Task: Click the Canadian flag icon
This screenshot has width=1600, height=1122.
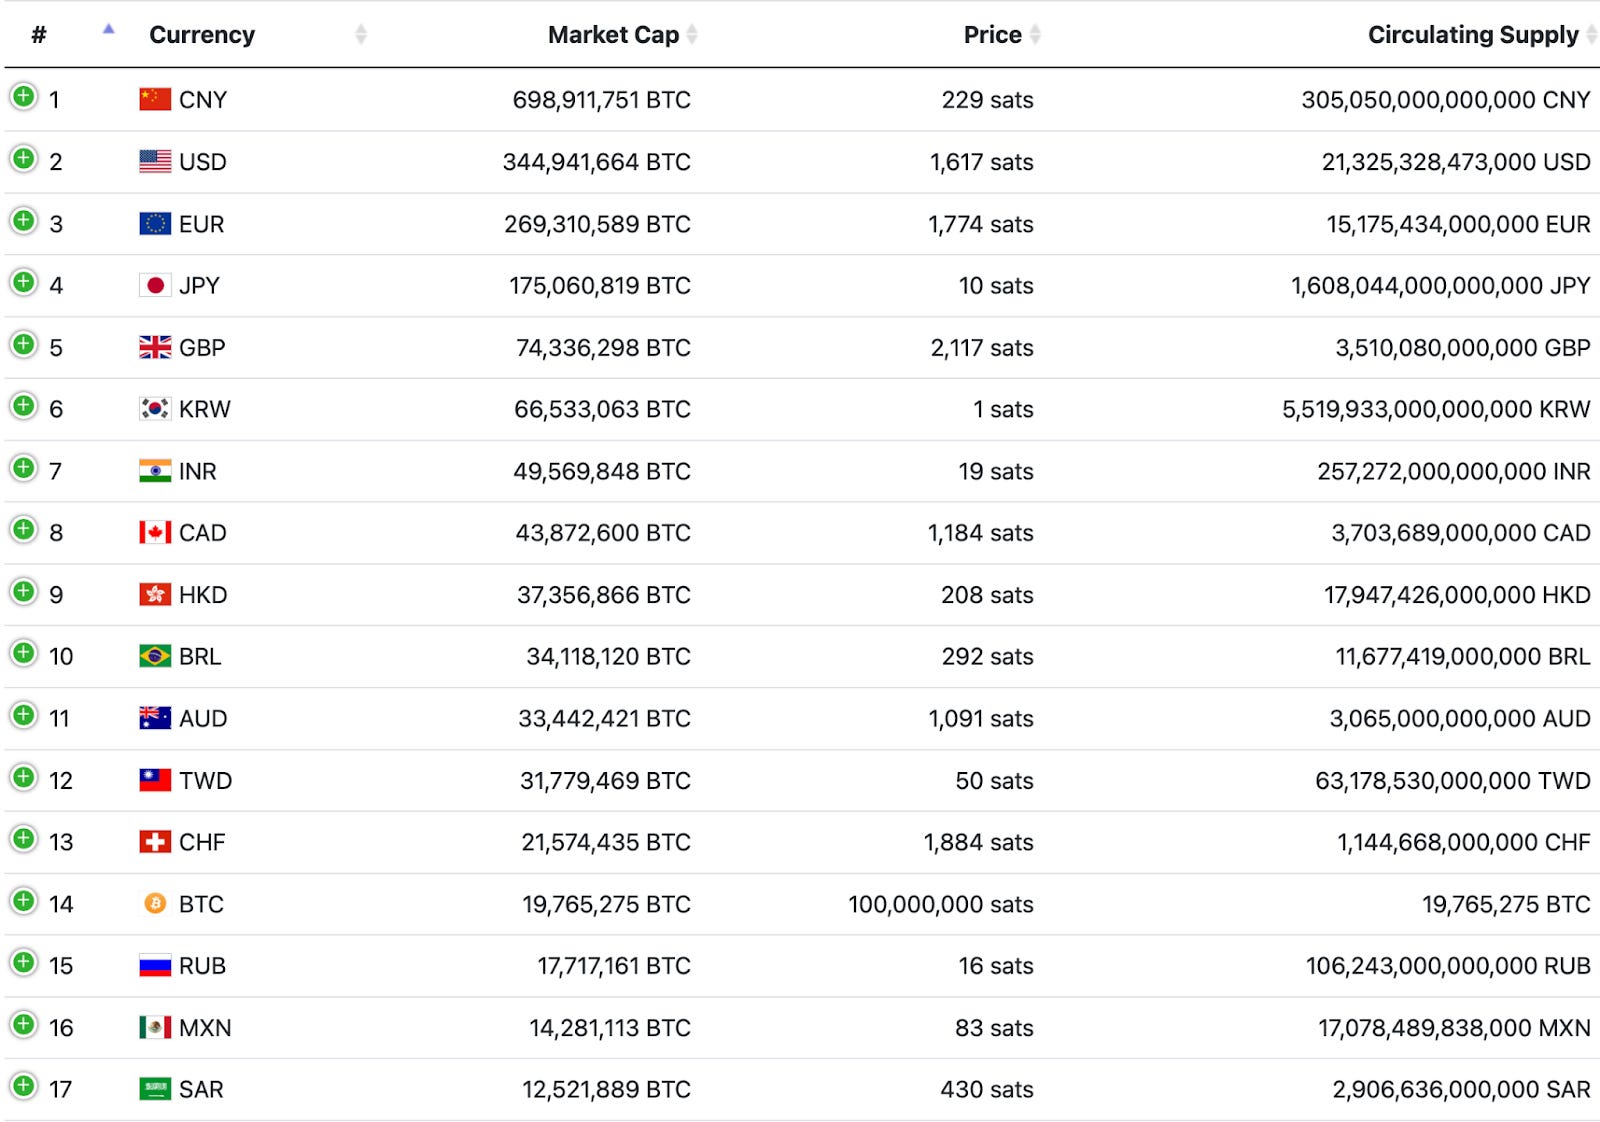Action: (155, 533)
